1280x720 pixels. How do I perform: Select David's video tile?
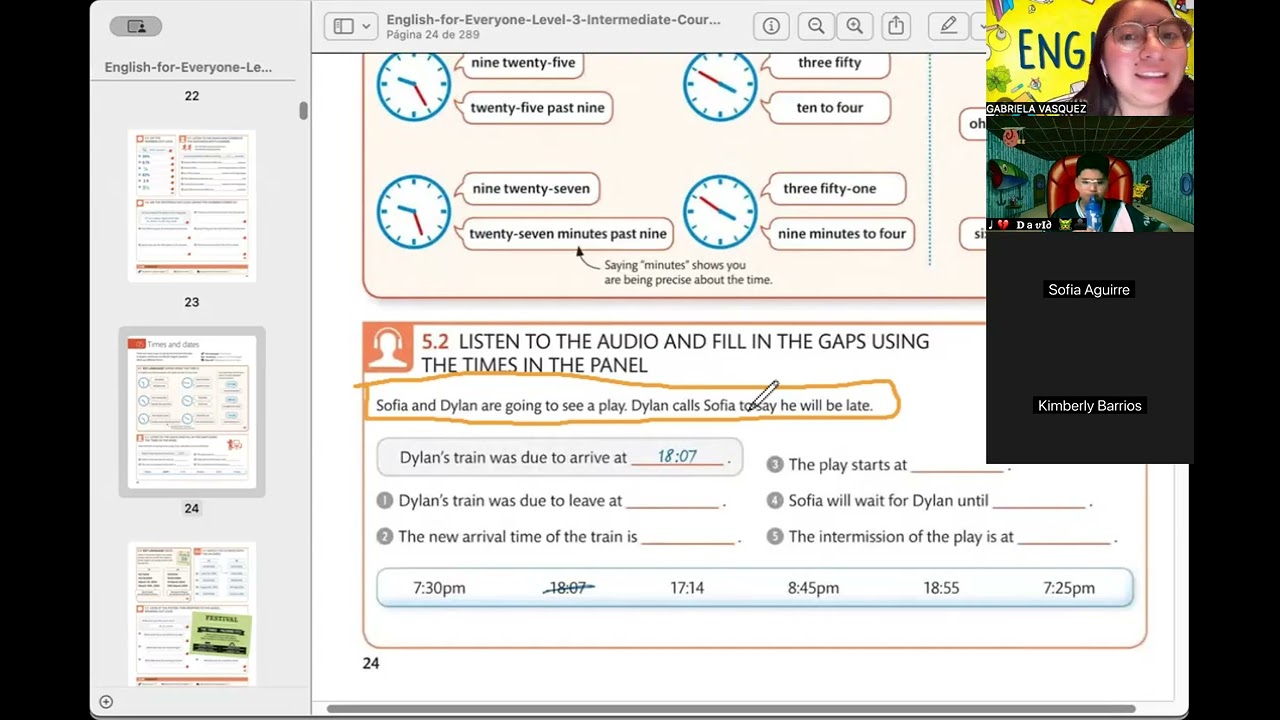point(1089,174)
